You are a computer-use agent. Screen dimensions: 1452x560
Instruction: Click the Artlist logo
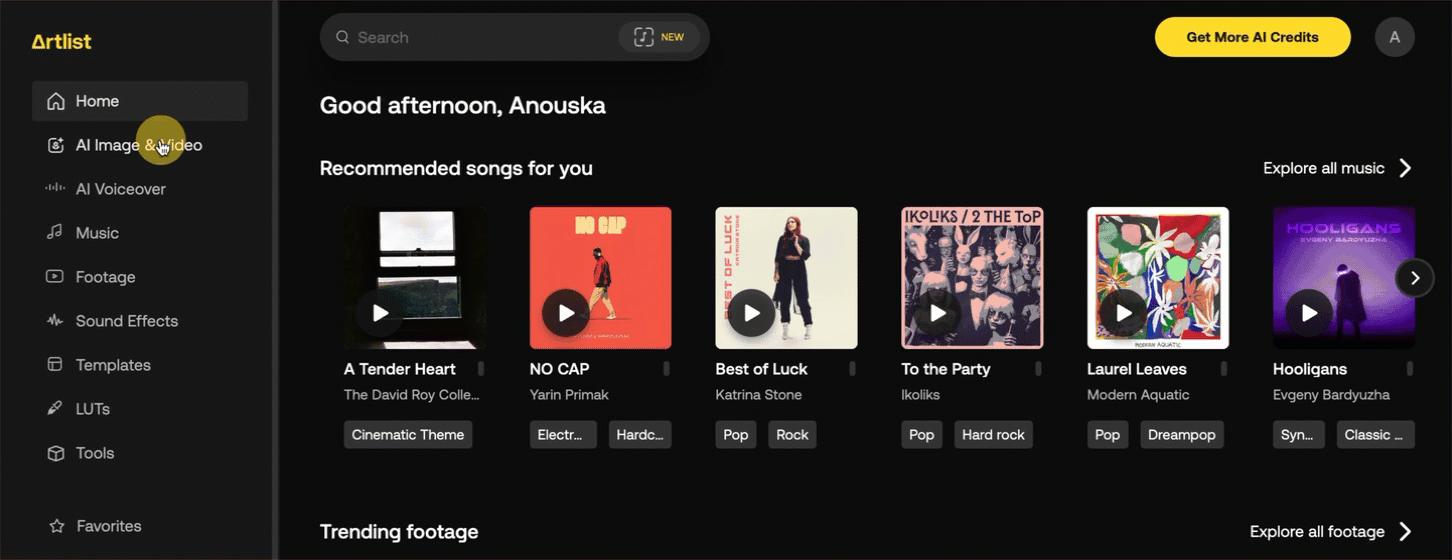click(61, 41)
